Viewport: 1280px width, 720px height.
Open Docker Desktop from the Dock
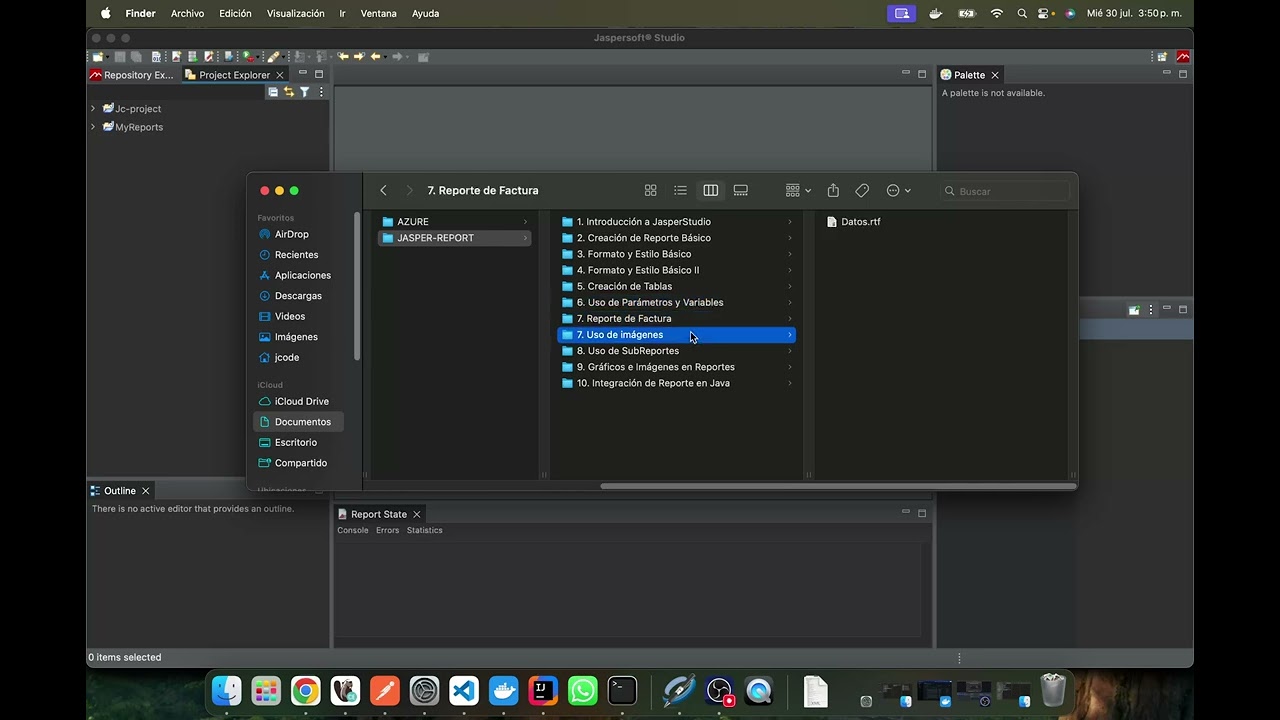click(503, 691)
